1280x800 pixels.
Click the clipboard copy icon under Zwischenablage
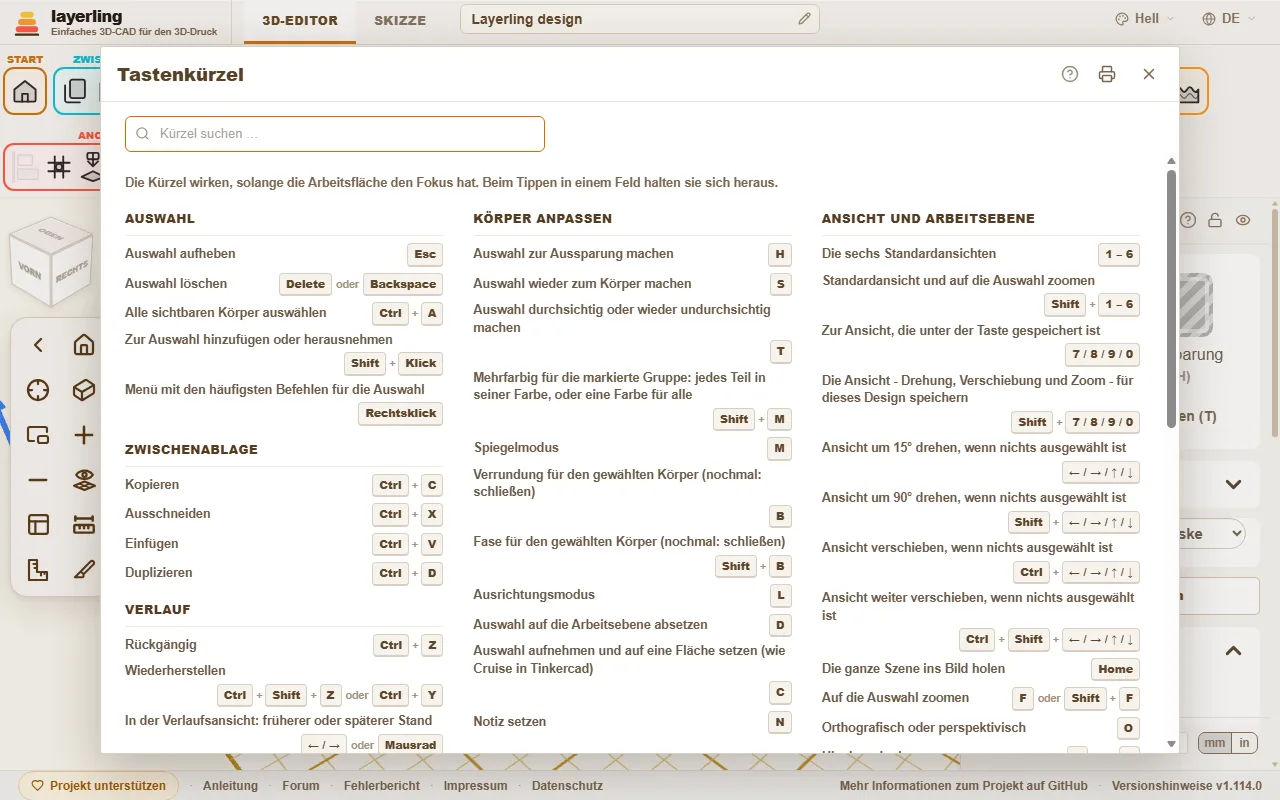[x=75, y=92]
